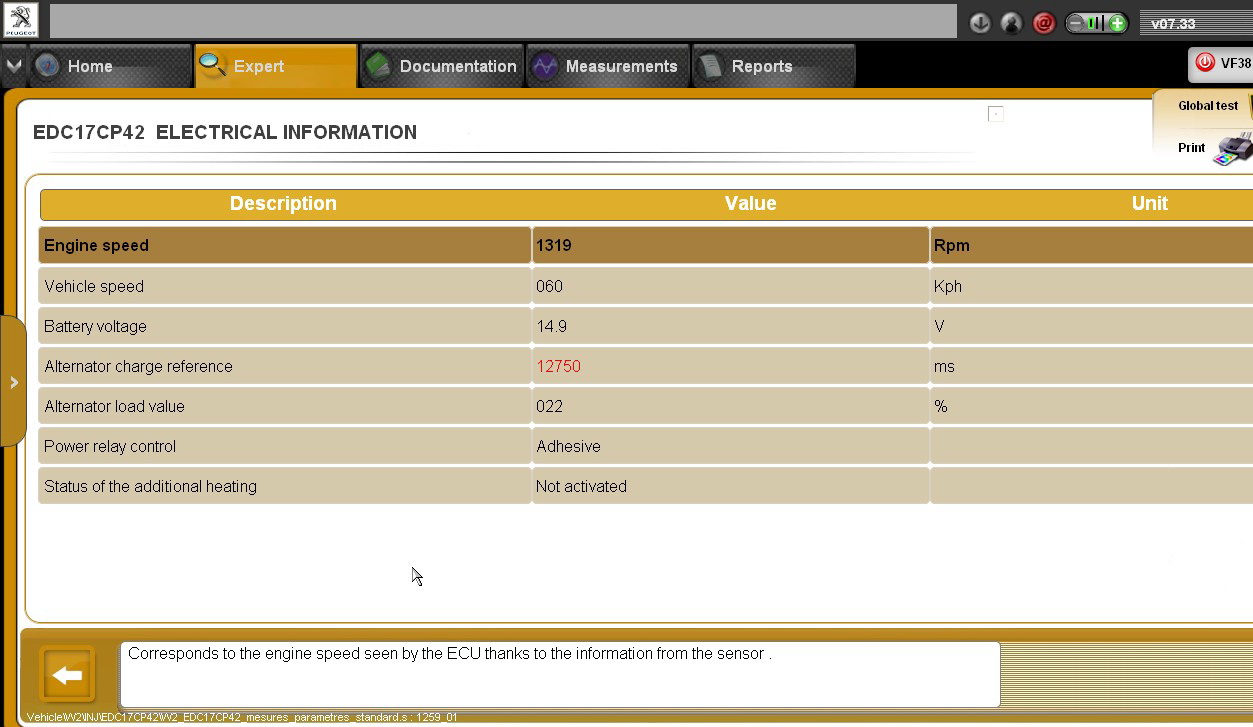Click the Value column header
This screenshot has width=1253, height=727.
coord(750,203)
